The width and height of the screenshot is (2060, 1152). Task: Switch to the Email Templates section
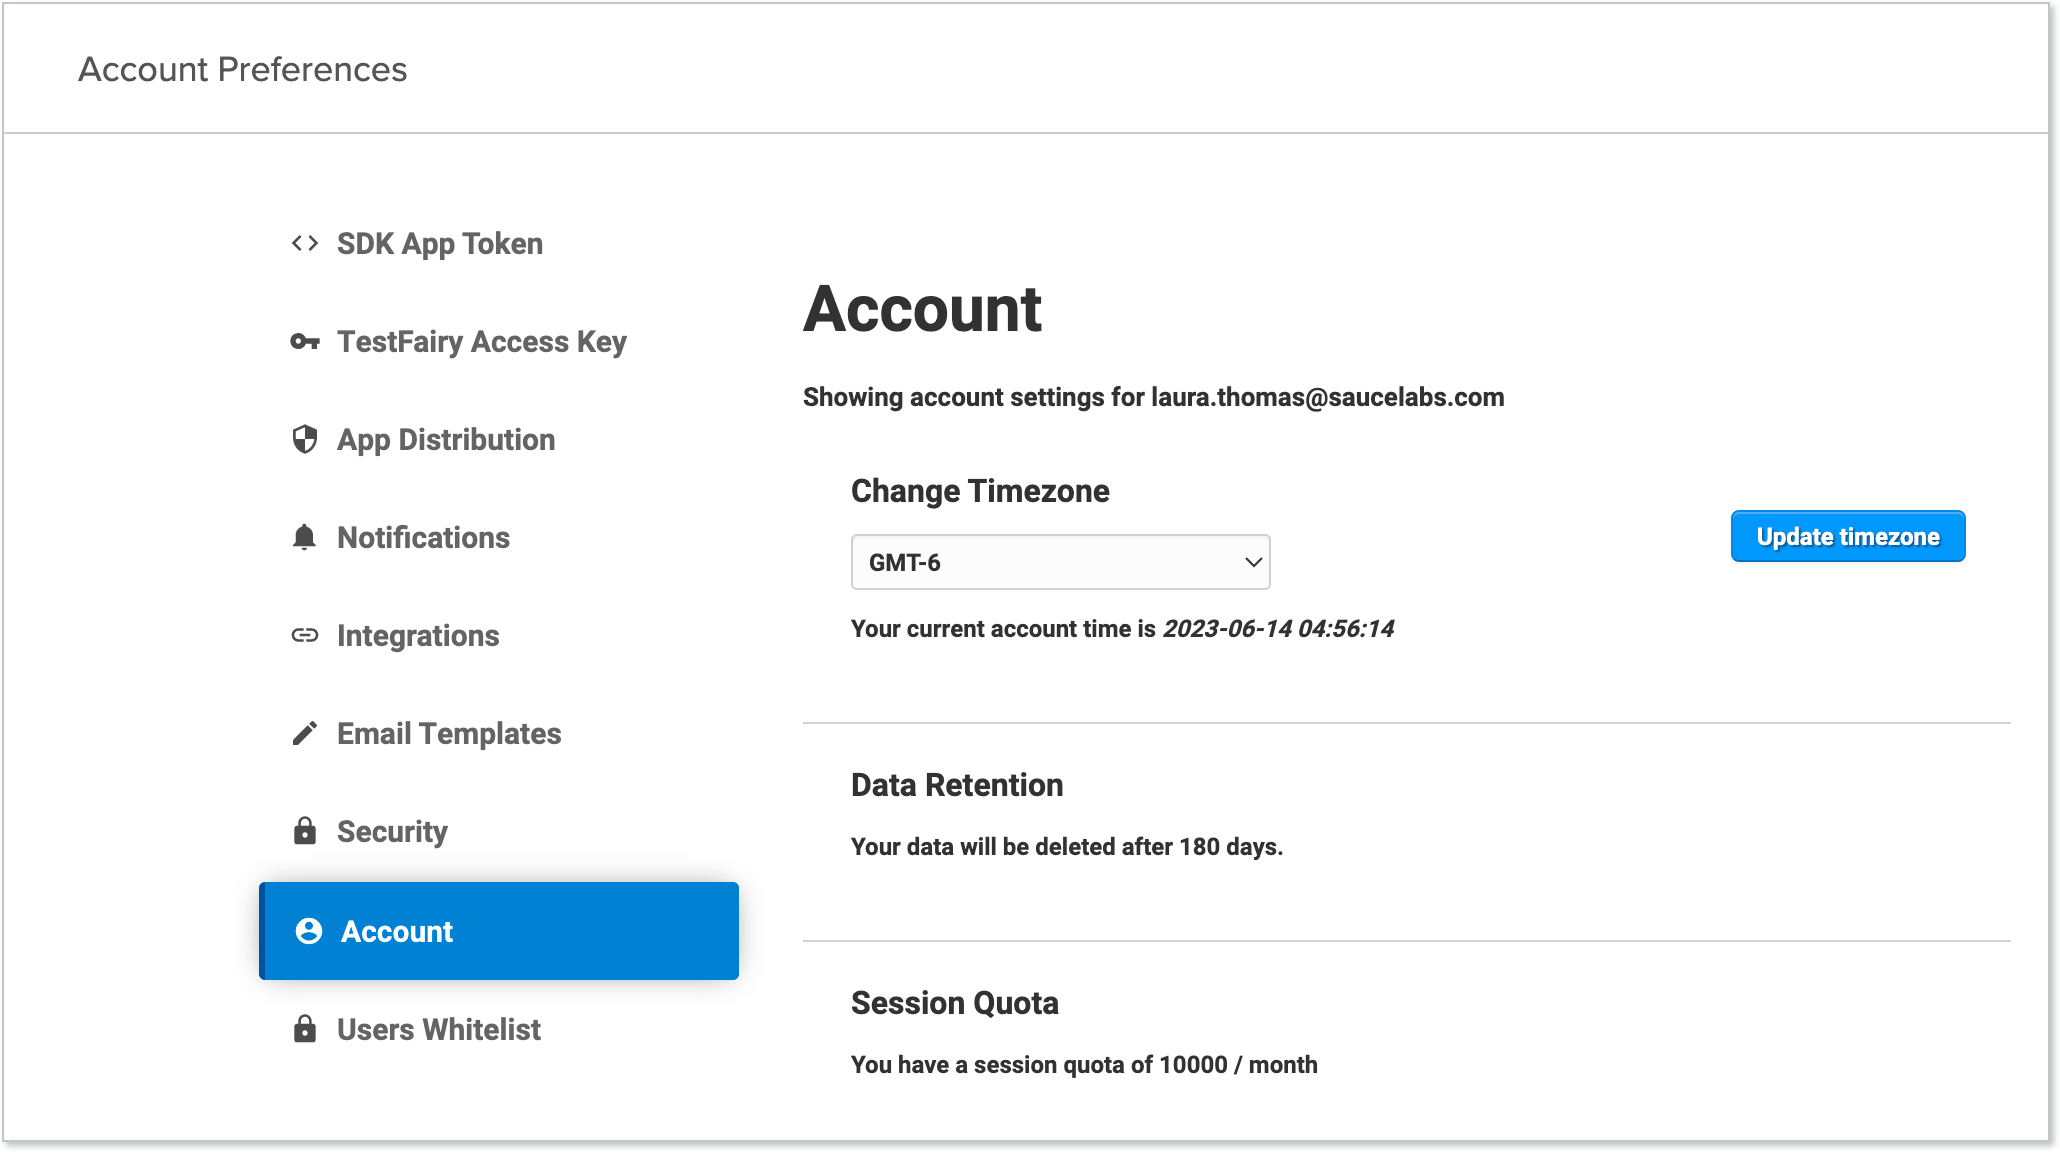point(448,733)
